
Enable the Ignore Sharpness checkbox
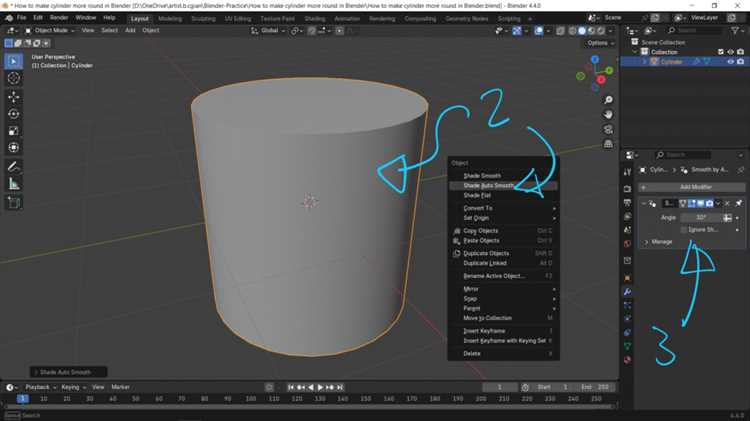coord(684,230)
